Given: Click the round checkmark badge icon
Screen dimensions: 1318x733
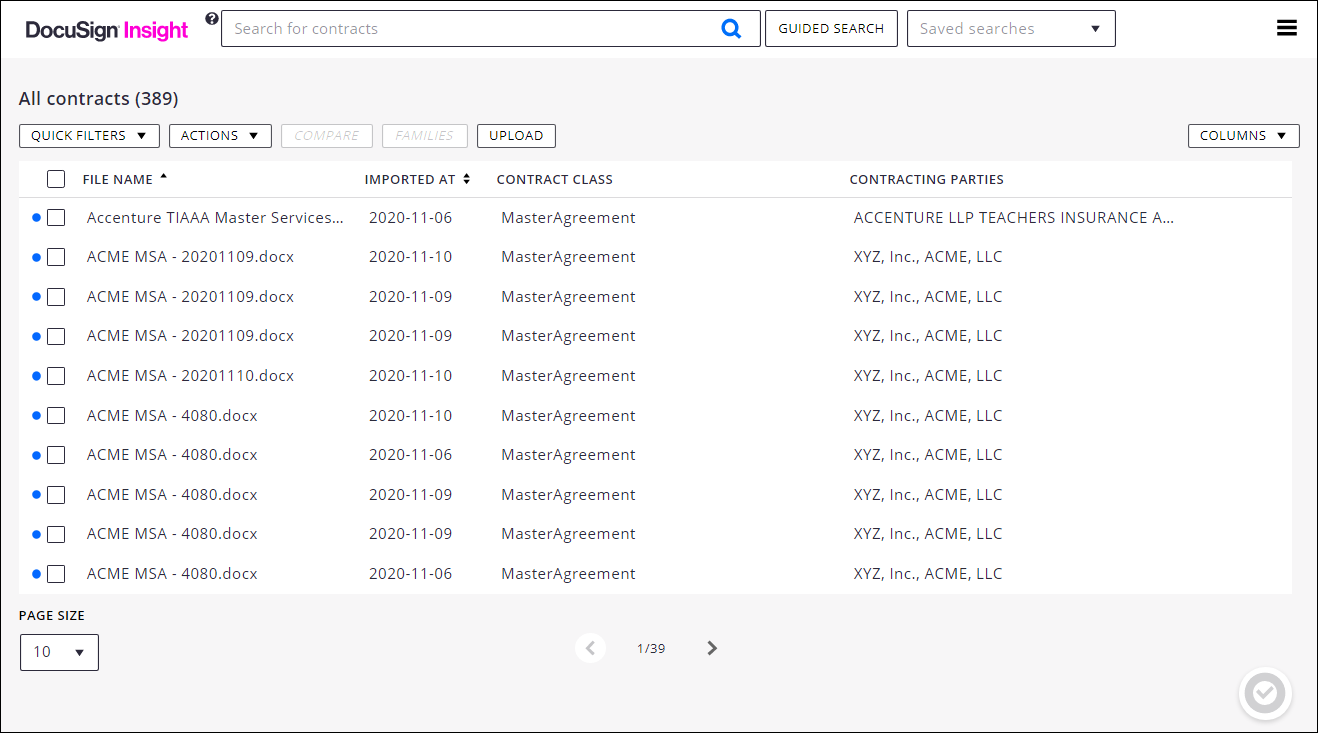Looking at the screenshot, I should (1265, 693).
